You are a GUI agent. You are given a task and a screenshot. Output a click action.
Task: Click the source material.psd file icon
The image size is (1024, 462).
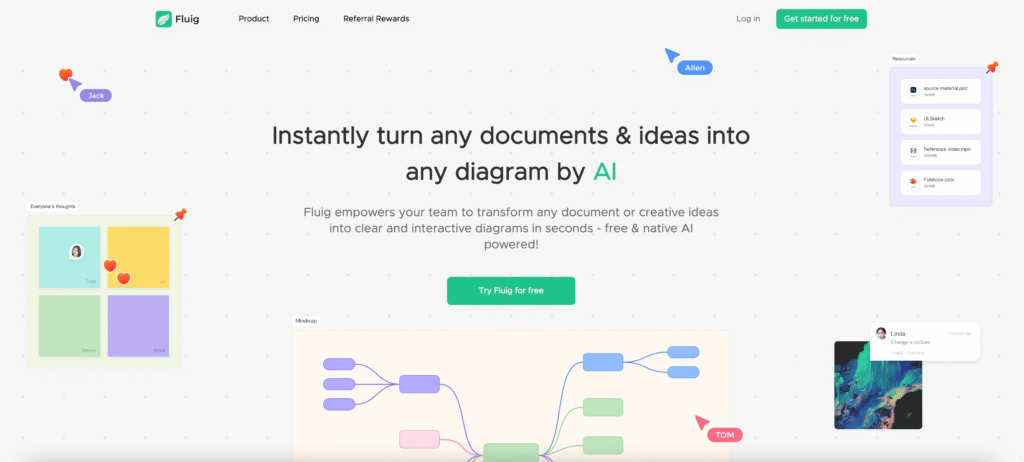click(x=913, y=90)
